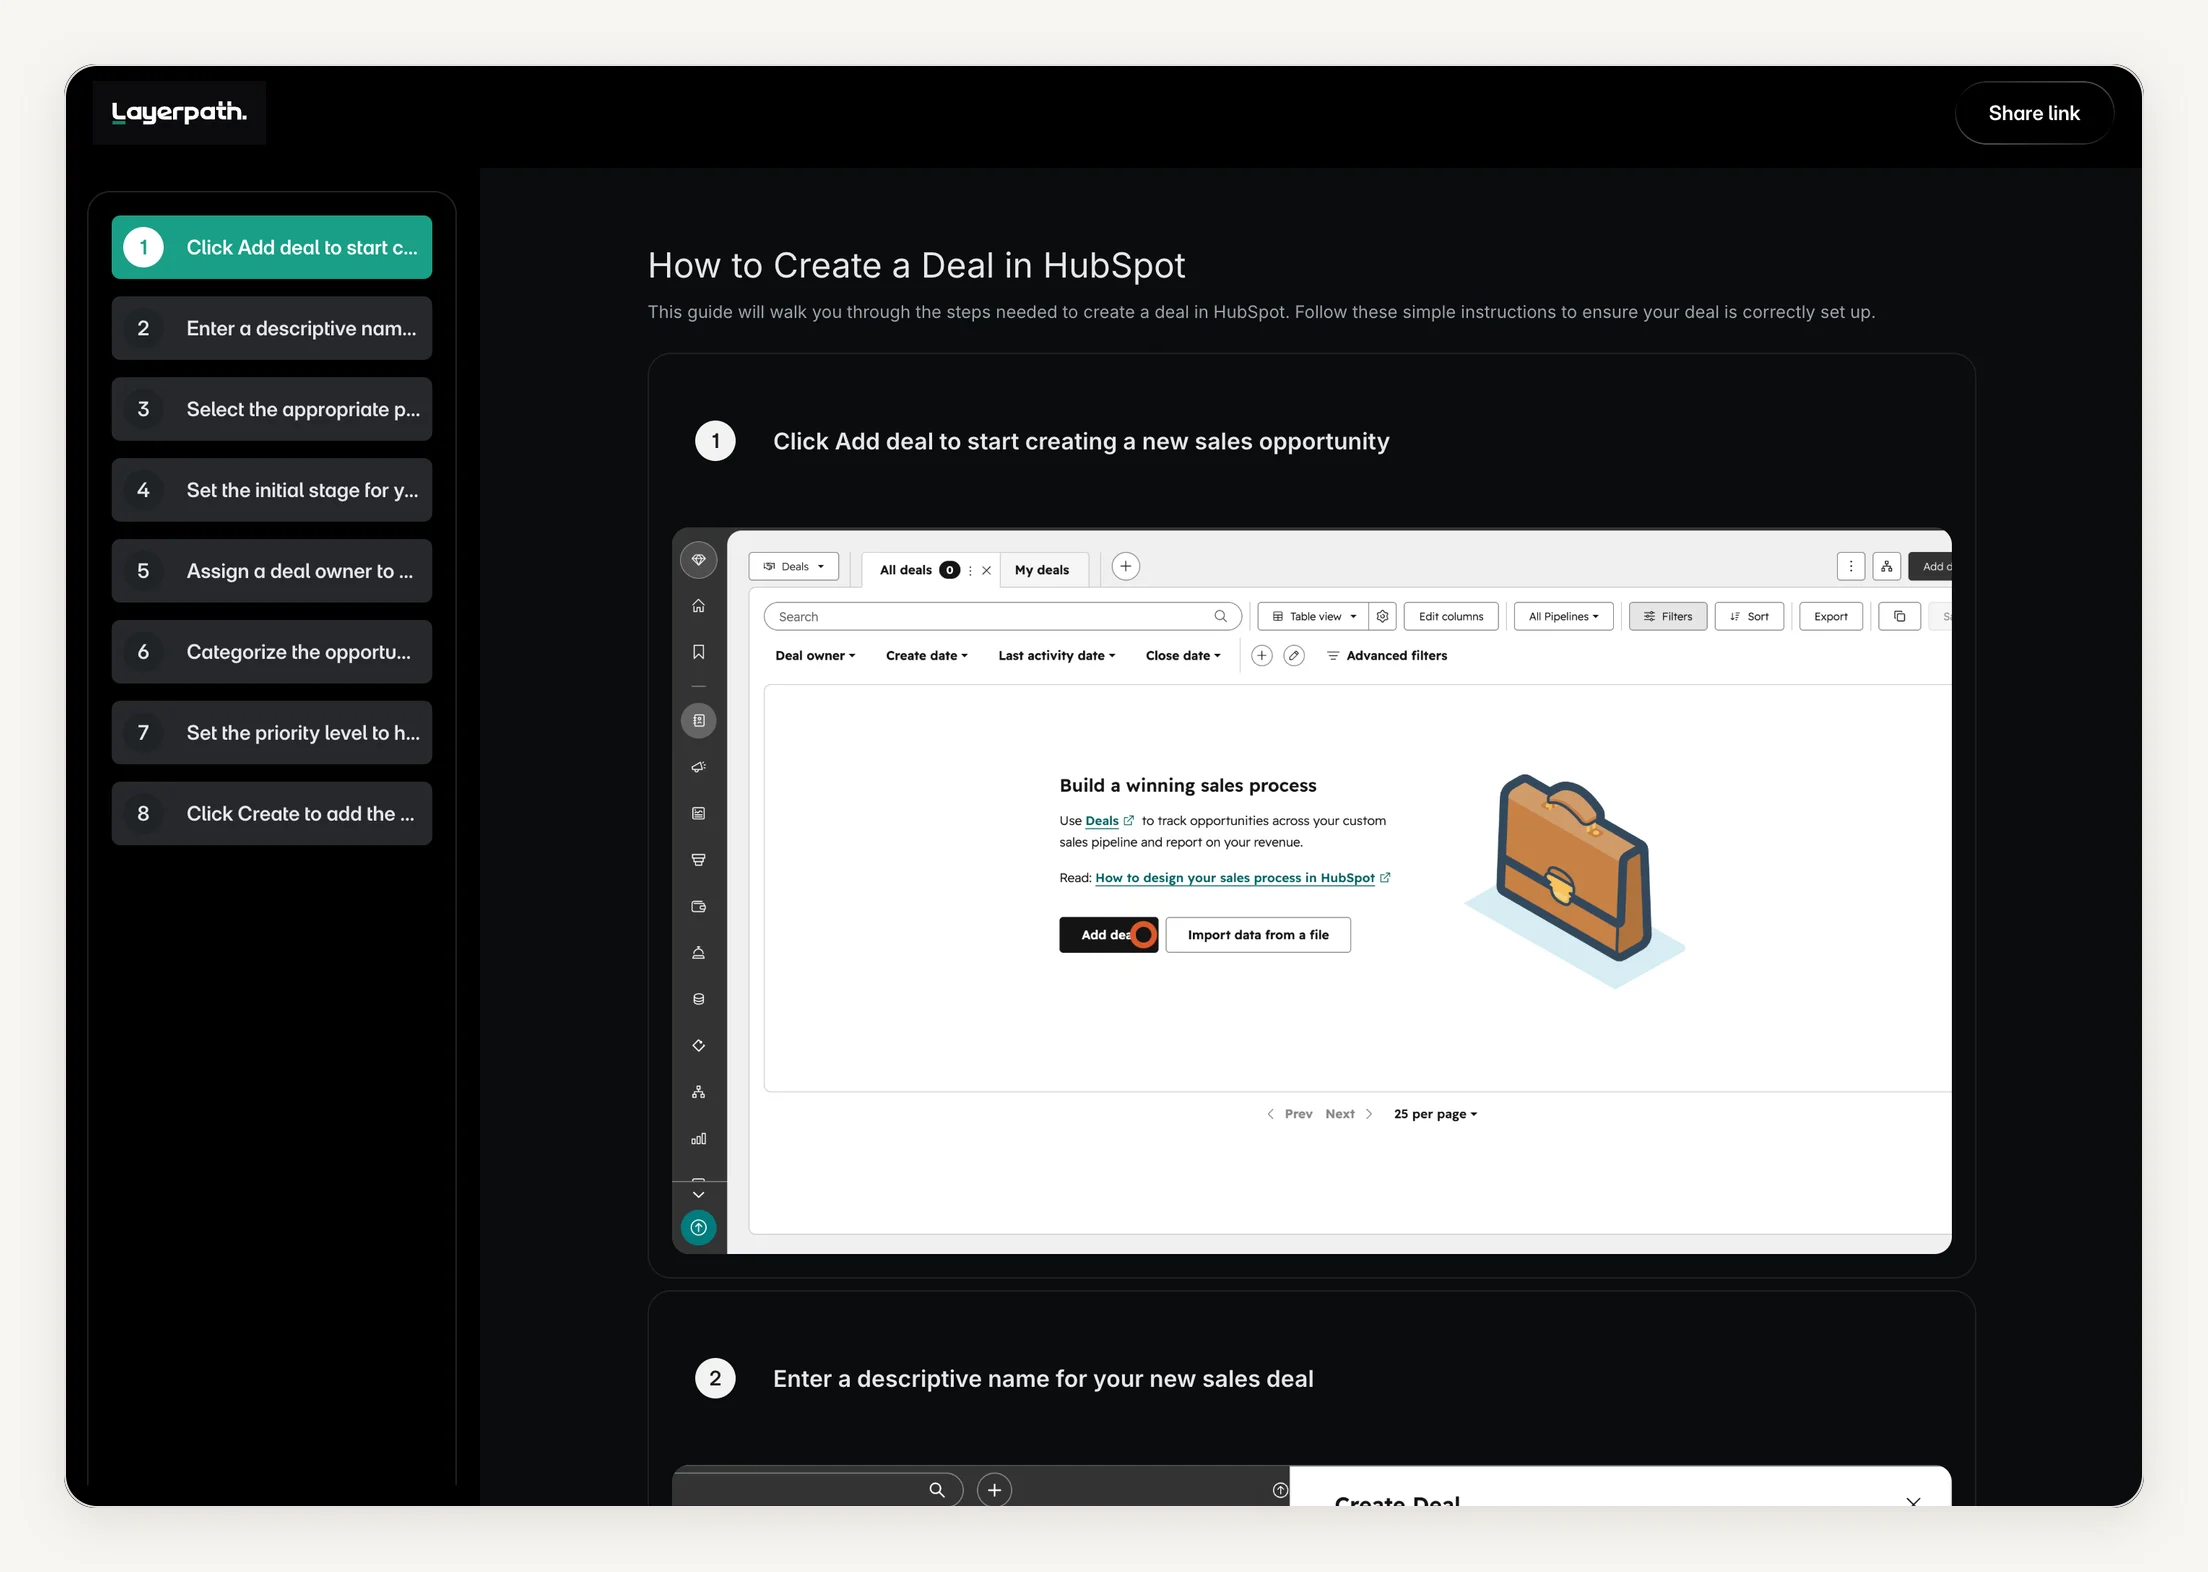Open the Close date filter dropdown

tap(1183, 655)
